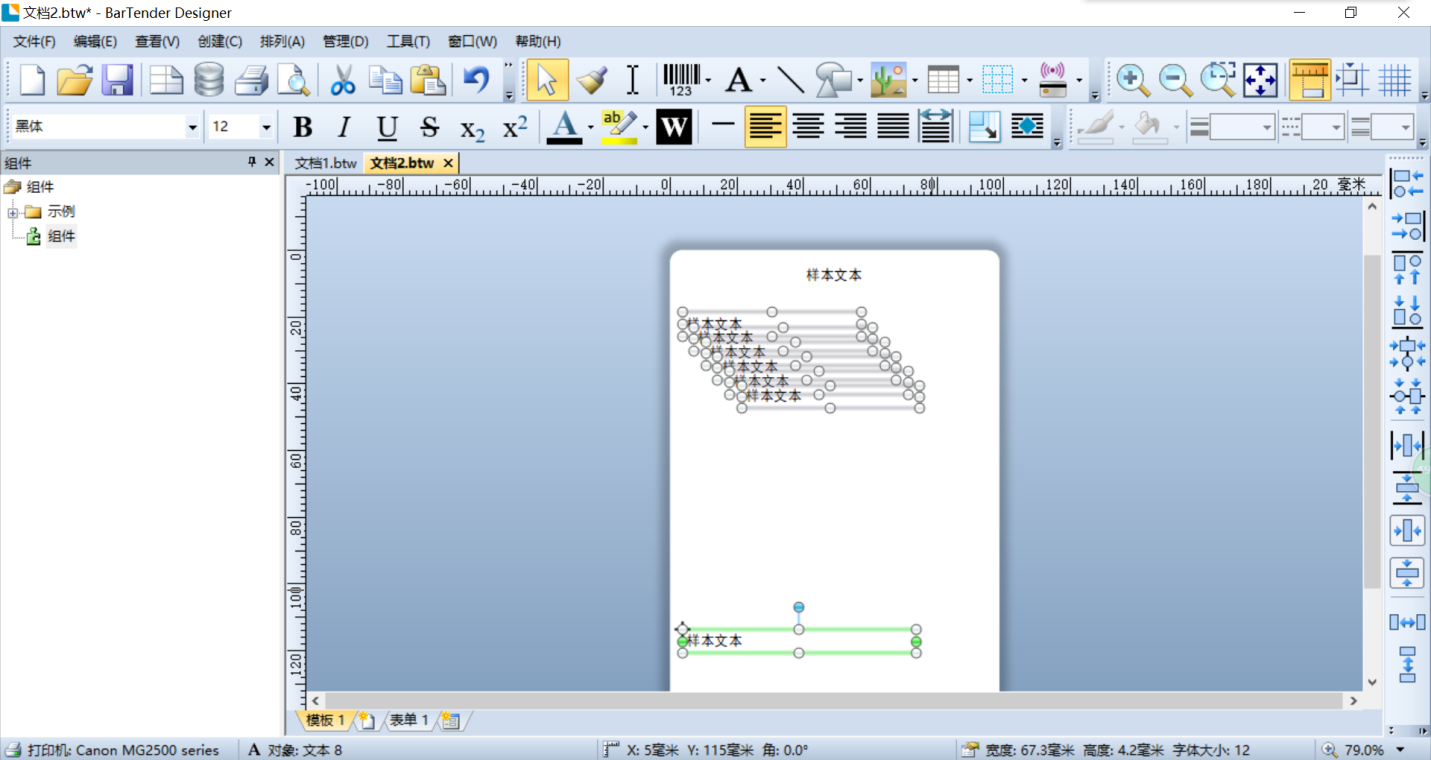Toggle subscript formatting
The height and width of the screenshot is (760, 1431).
(x=472, y=127)
